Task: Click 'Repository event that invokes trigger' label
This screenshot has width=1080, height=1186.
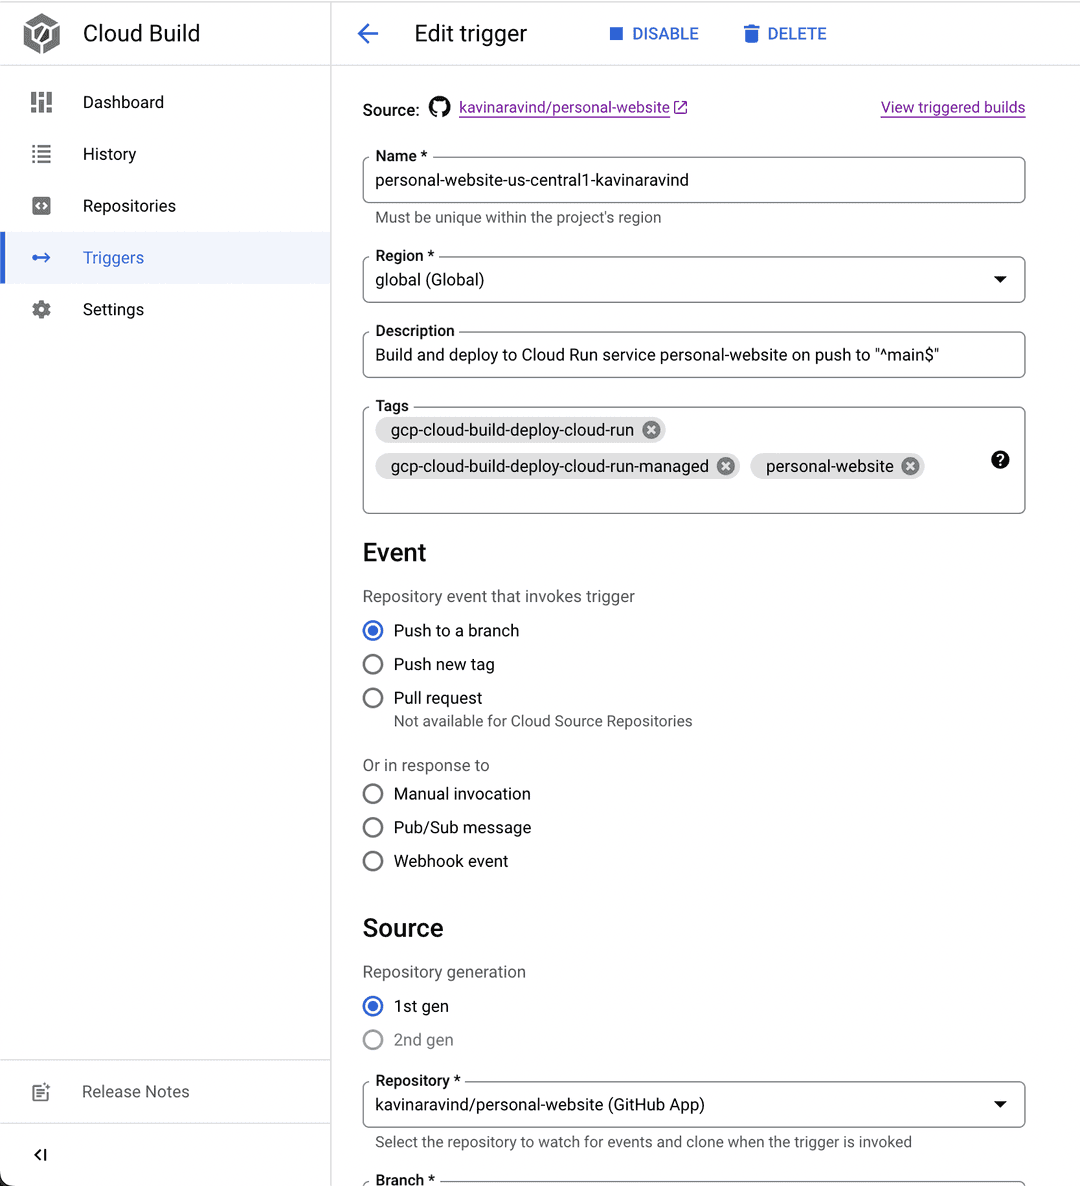Action: [498, 597]
